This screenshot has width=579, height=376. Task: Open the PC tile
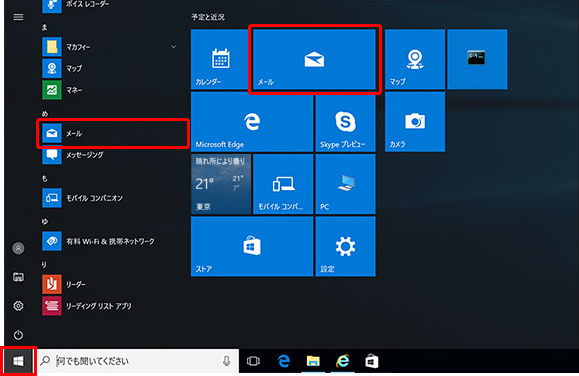point(345,184)
